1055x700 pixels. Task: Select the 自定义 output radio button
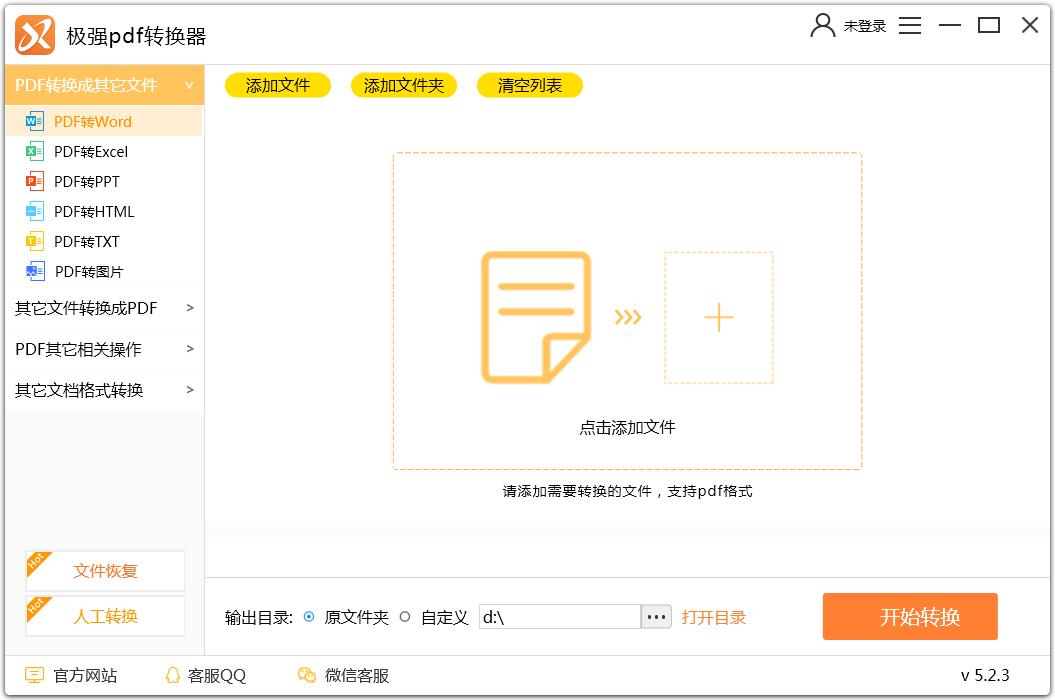click(405, 617)
